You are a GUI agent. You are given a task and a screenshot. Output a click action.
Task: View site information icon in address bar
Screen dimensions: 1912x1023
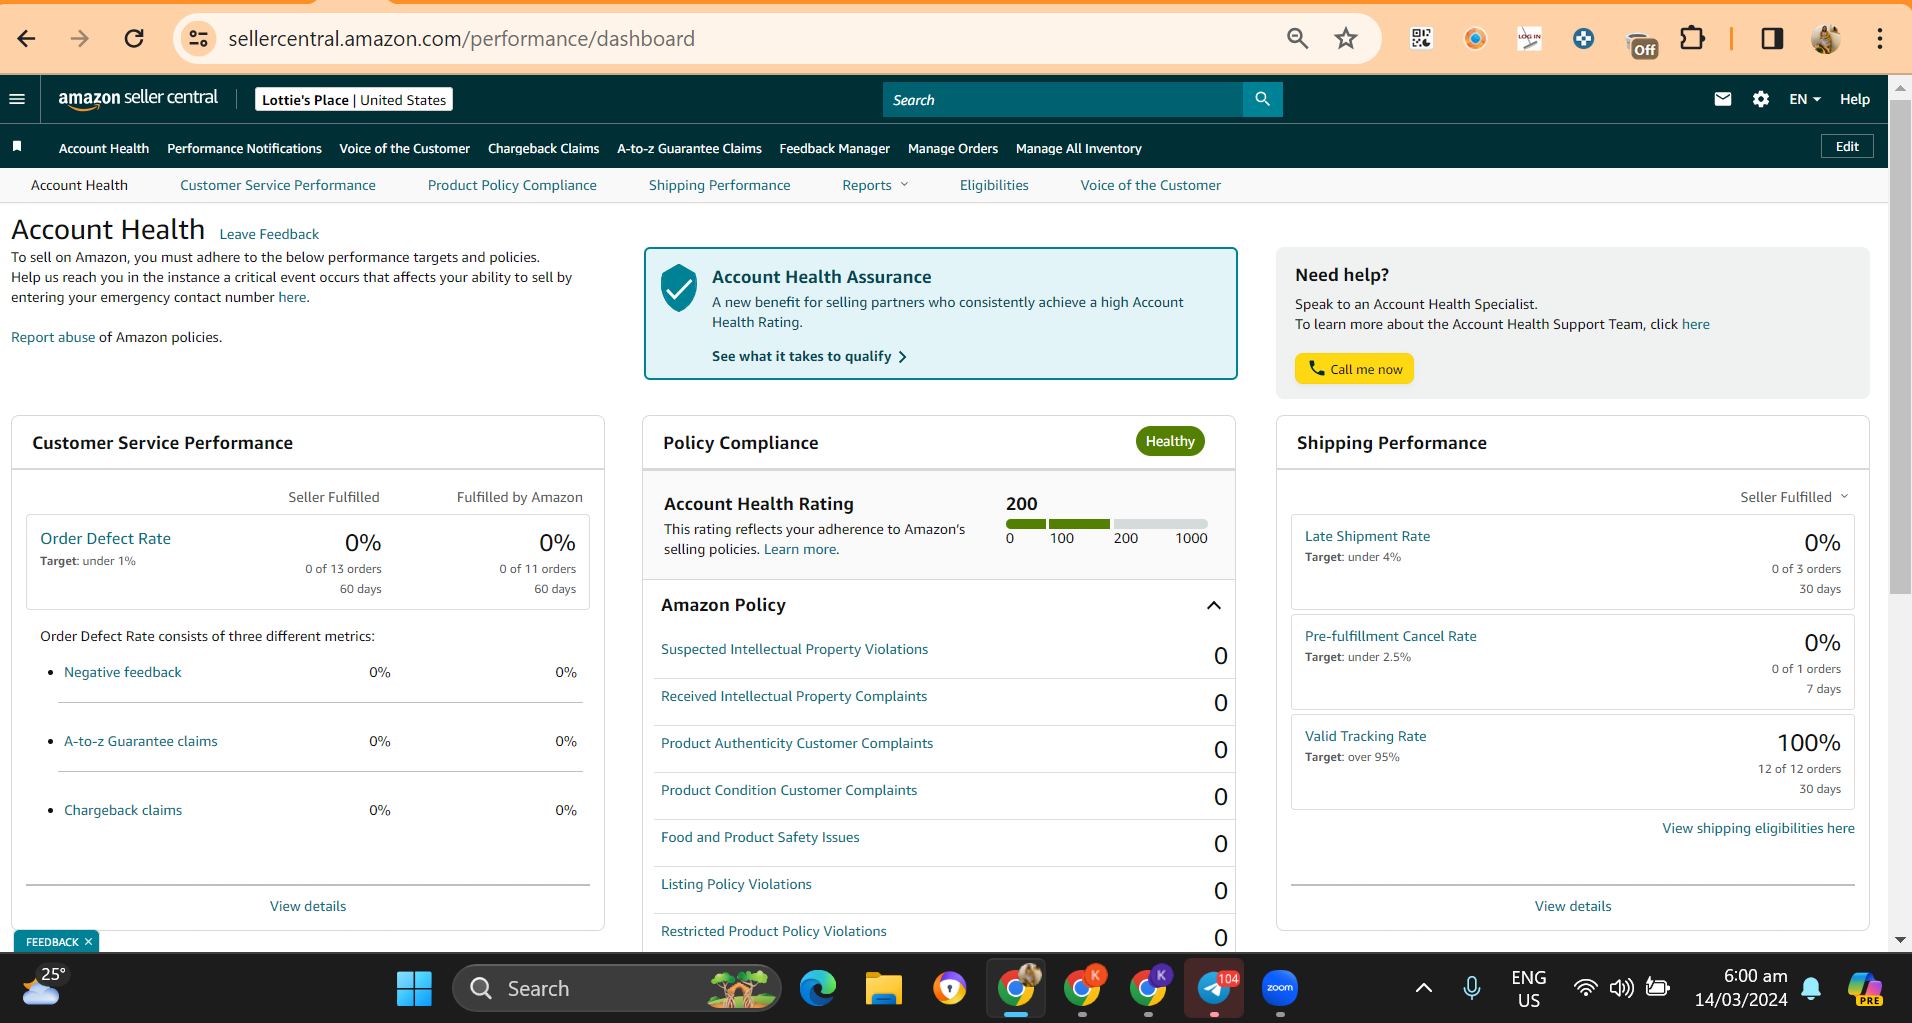pyautogui.click(x=199, y=39)
